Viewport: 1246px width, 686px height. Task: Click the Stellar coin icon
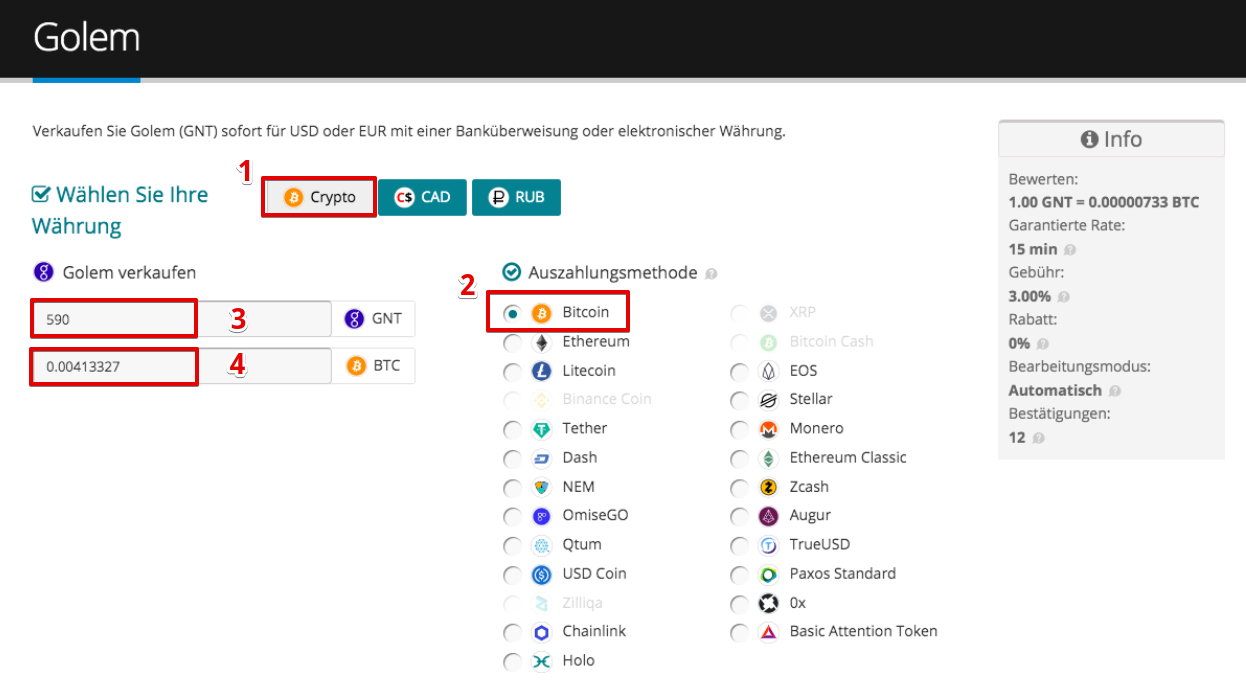pyautogui.click(x=769, y=400)
